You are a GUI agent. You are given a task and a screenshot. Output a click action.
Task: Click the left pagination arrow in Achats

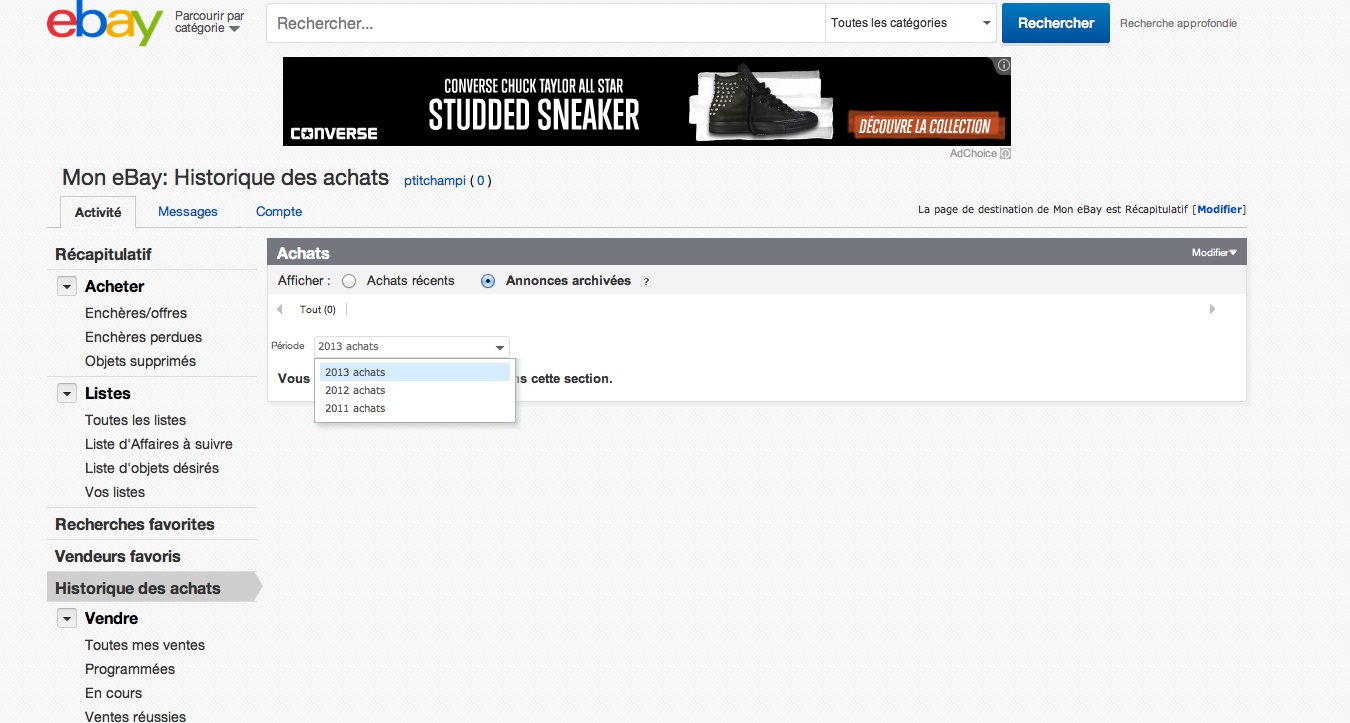(x=280, y=309)
